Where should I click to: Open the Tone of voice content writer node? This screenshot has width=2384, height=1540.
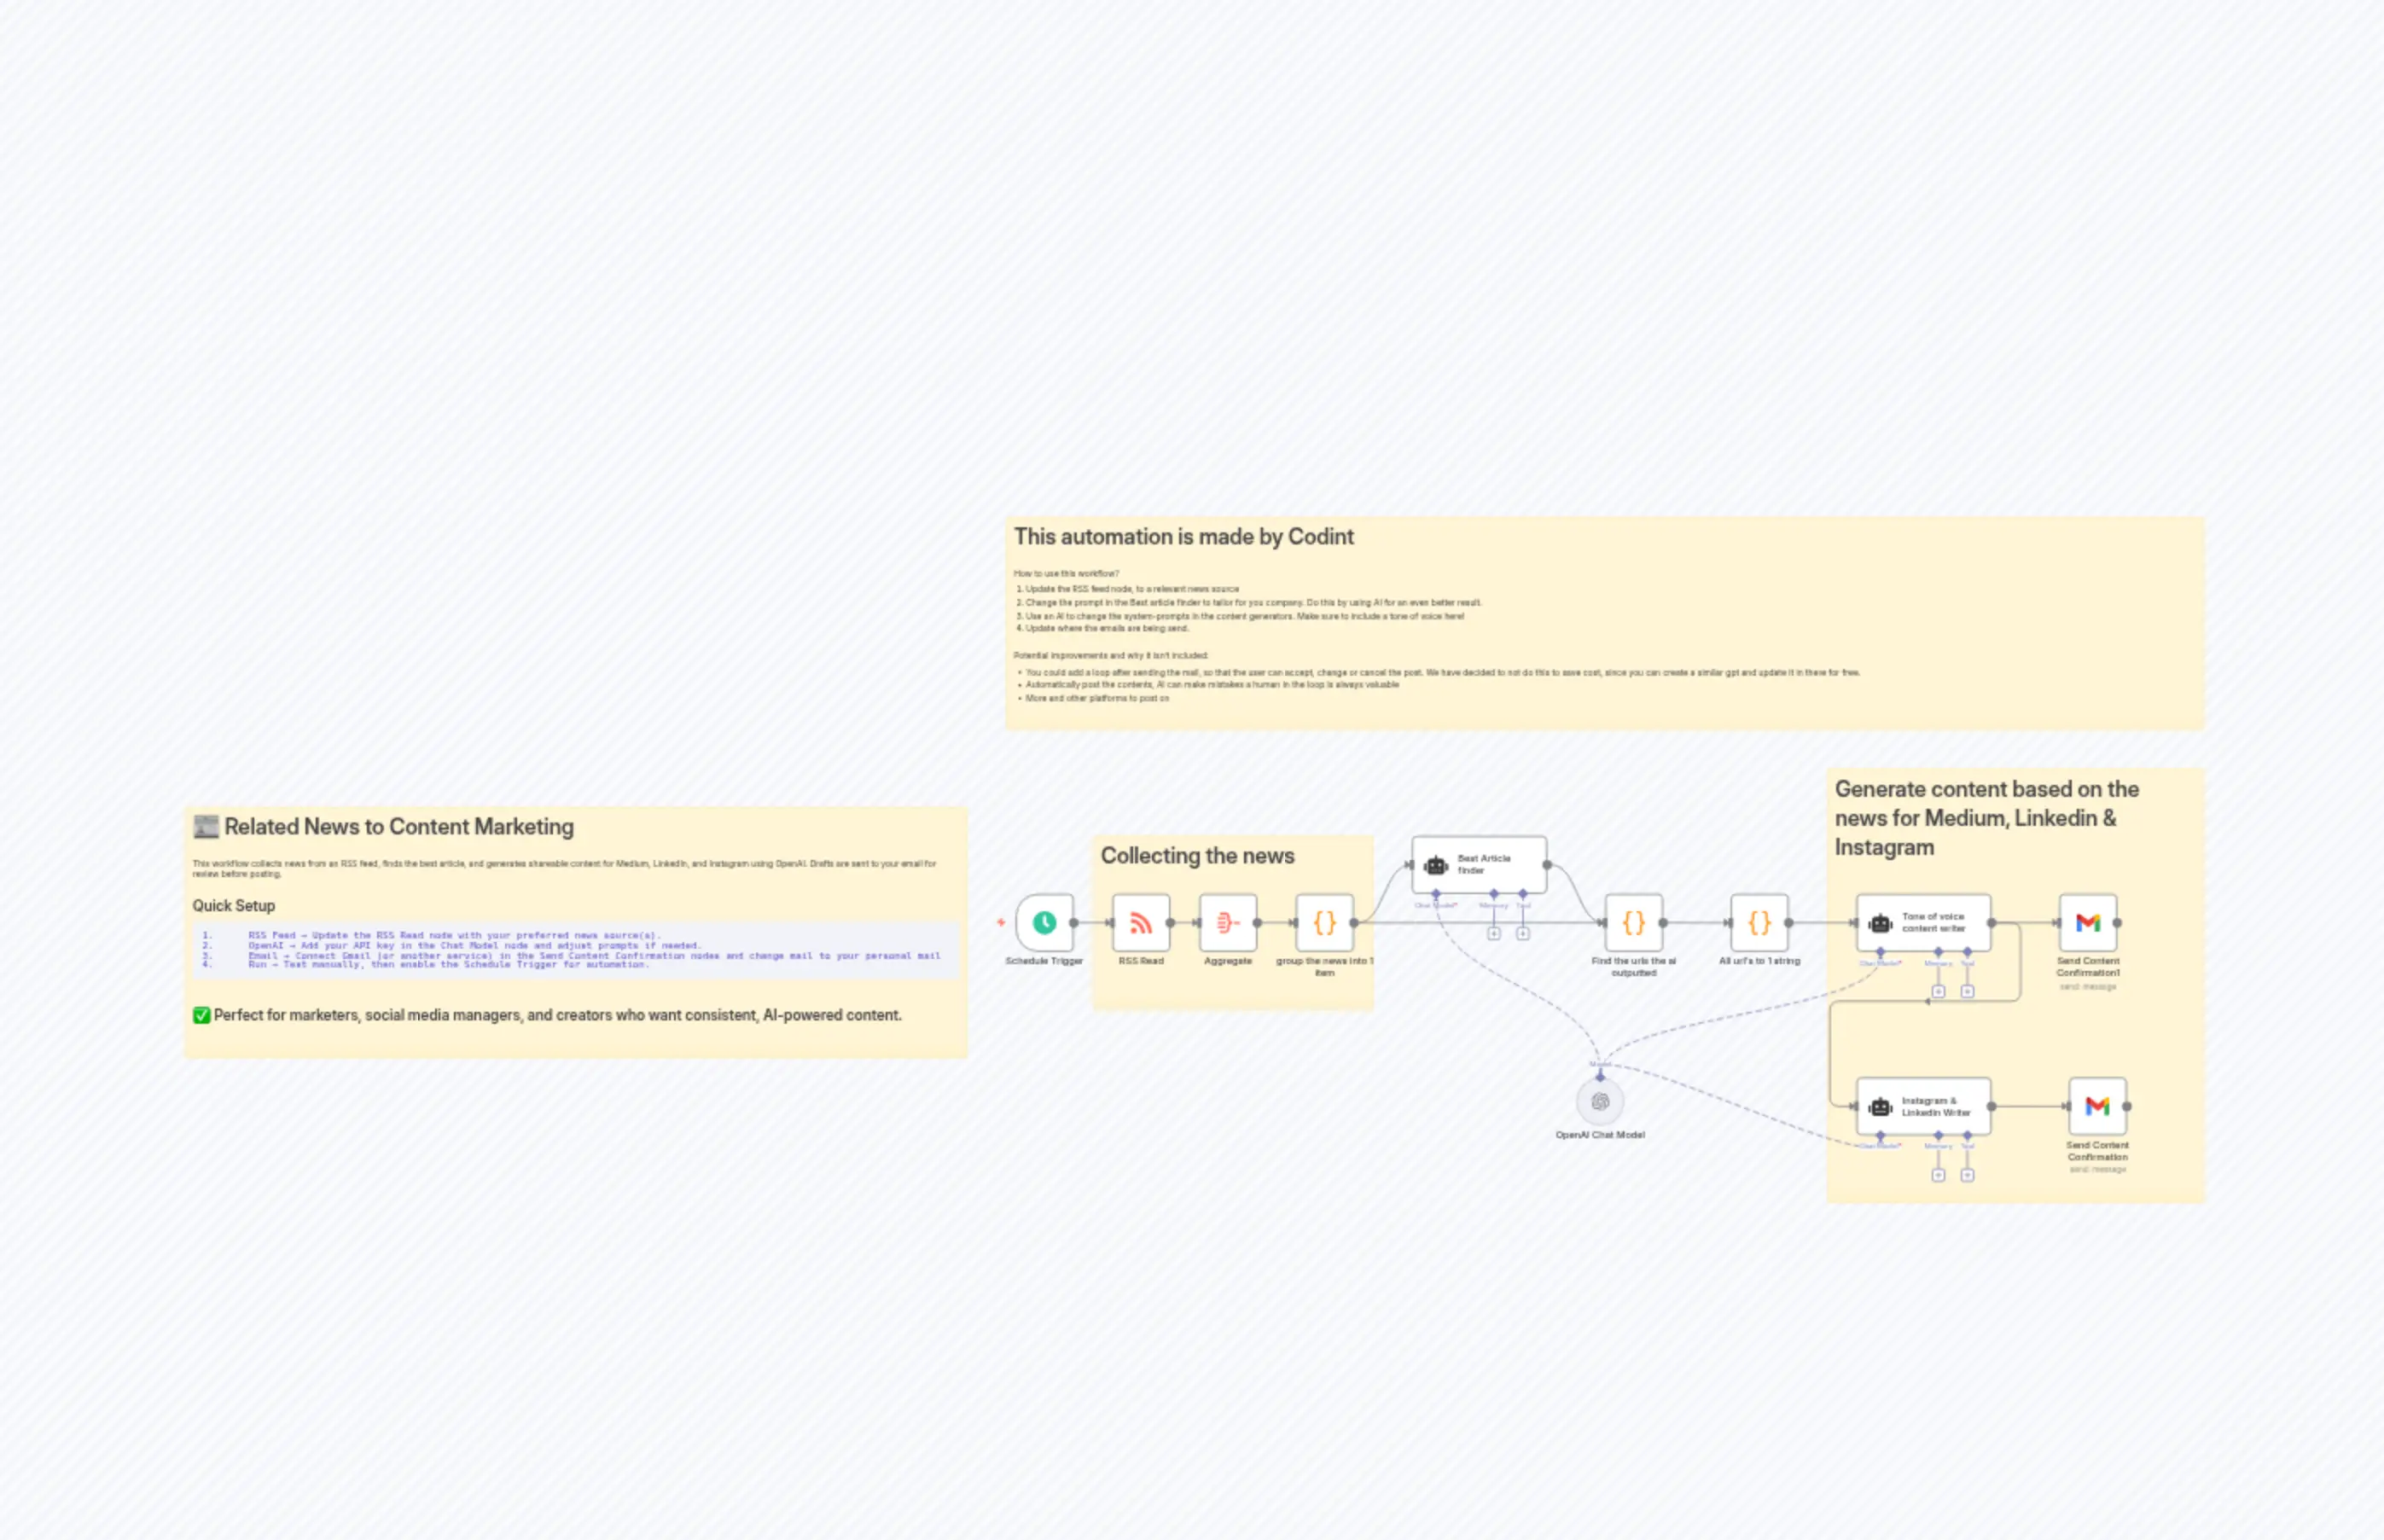pos(1923,922)
